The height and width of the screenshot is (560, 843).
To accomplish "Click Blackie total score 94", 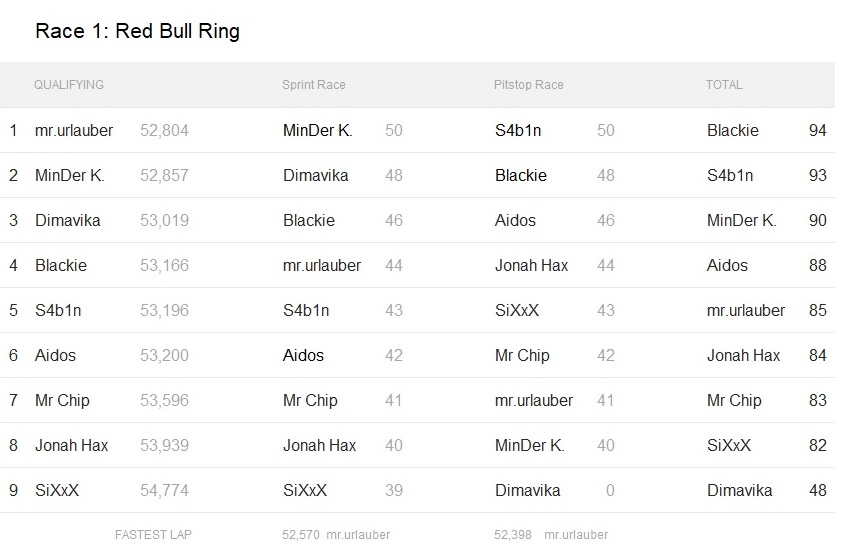I will 817,131.
